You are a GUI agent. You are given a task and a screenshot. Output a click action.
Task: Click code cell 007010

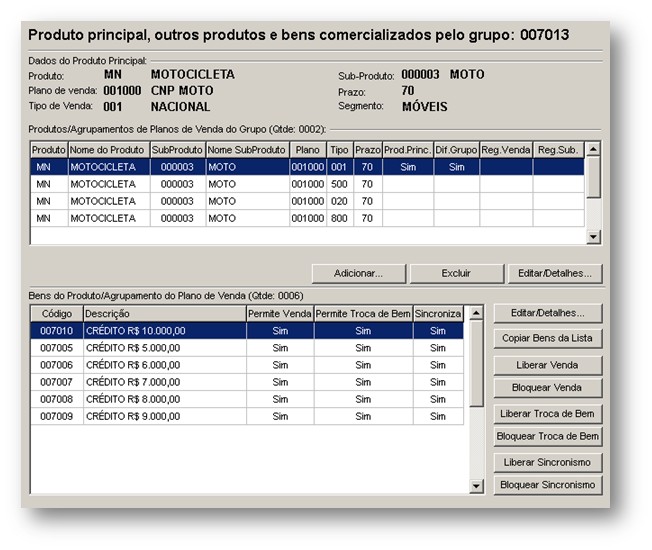coord(57,331)
